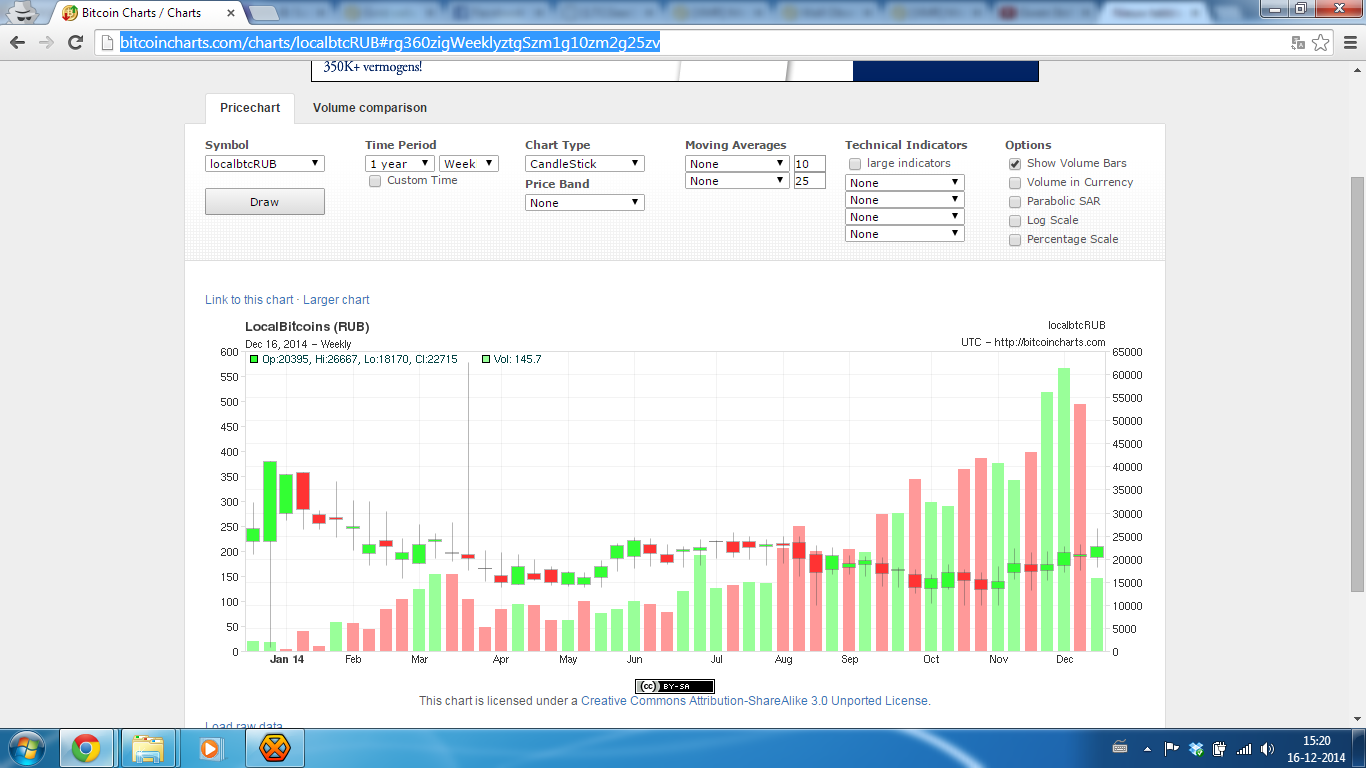This screenshot has height=768, width=1366.
Task: Uncheck Show Volume Bars
Action: coord(1015,164)
